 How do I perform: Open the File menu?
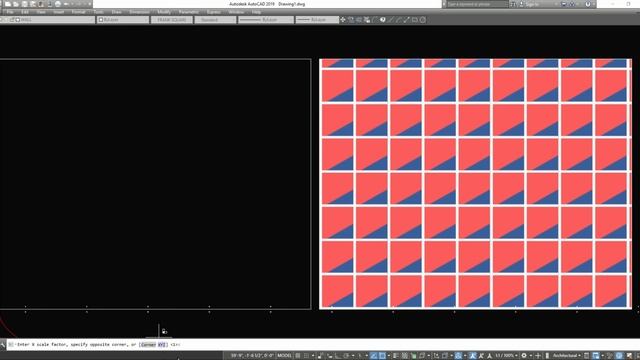coord(10,12)
